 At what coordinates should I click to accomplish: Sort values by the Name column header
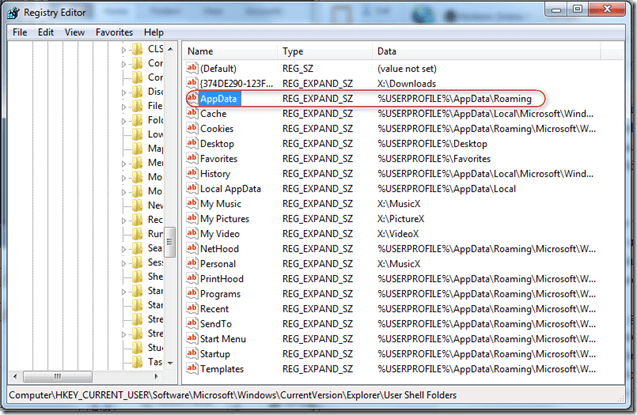coord(230,50)
